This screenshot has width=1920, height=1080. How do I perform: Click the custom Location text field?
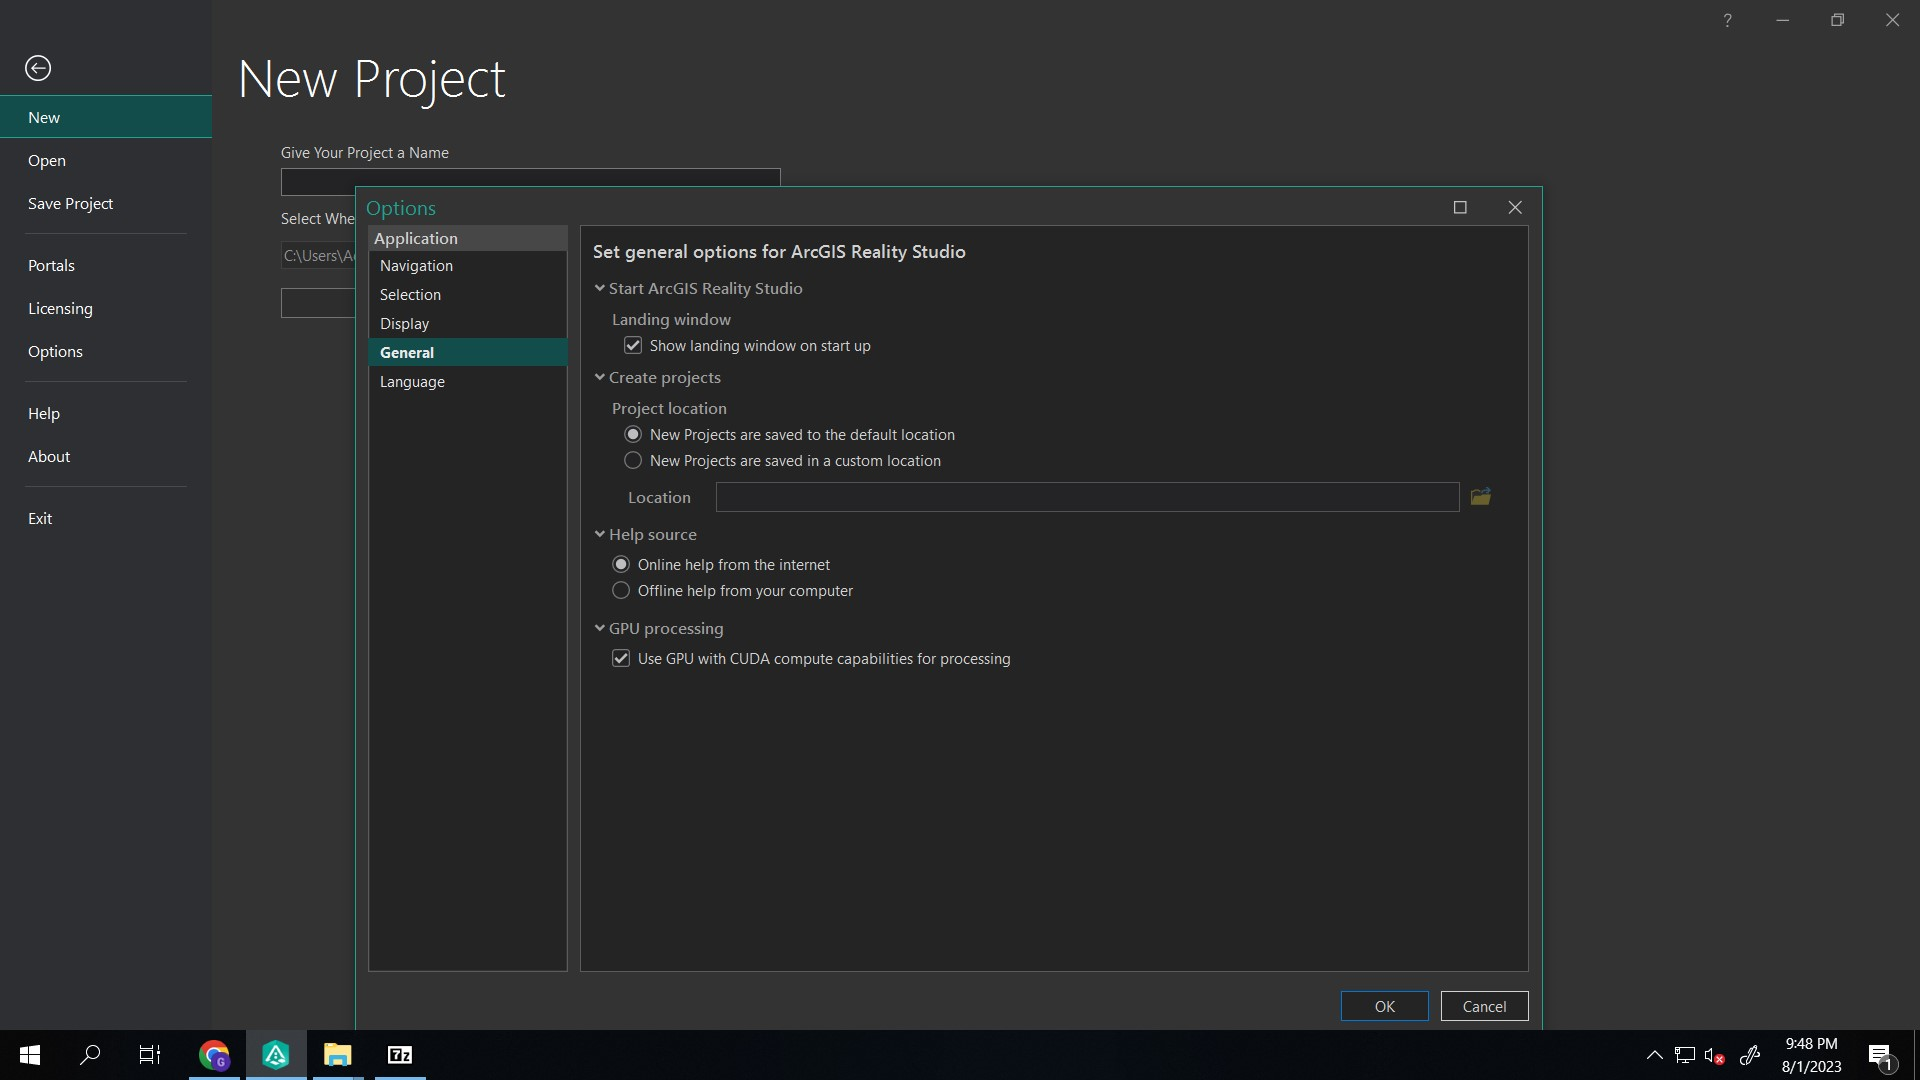pos(1088,497)
